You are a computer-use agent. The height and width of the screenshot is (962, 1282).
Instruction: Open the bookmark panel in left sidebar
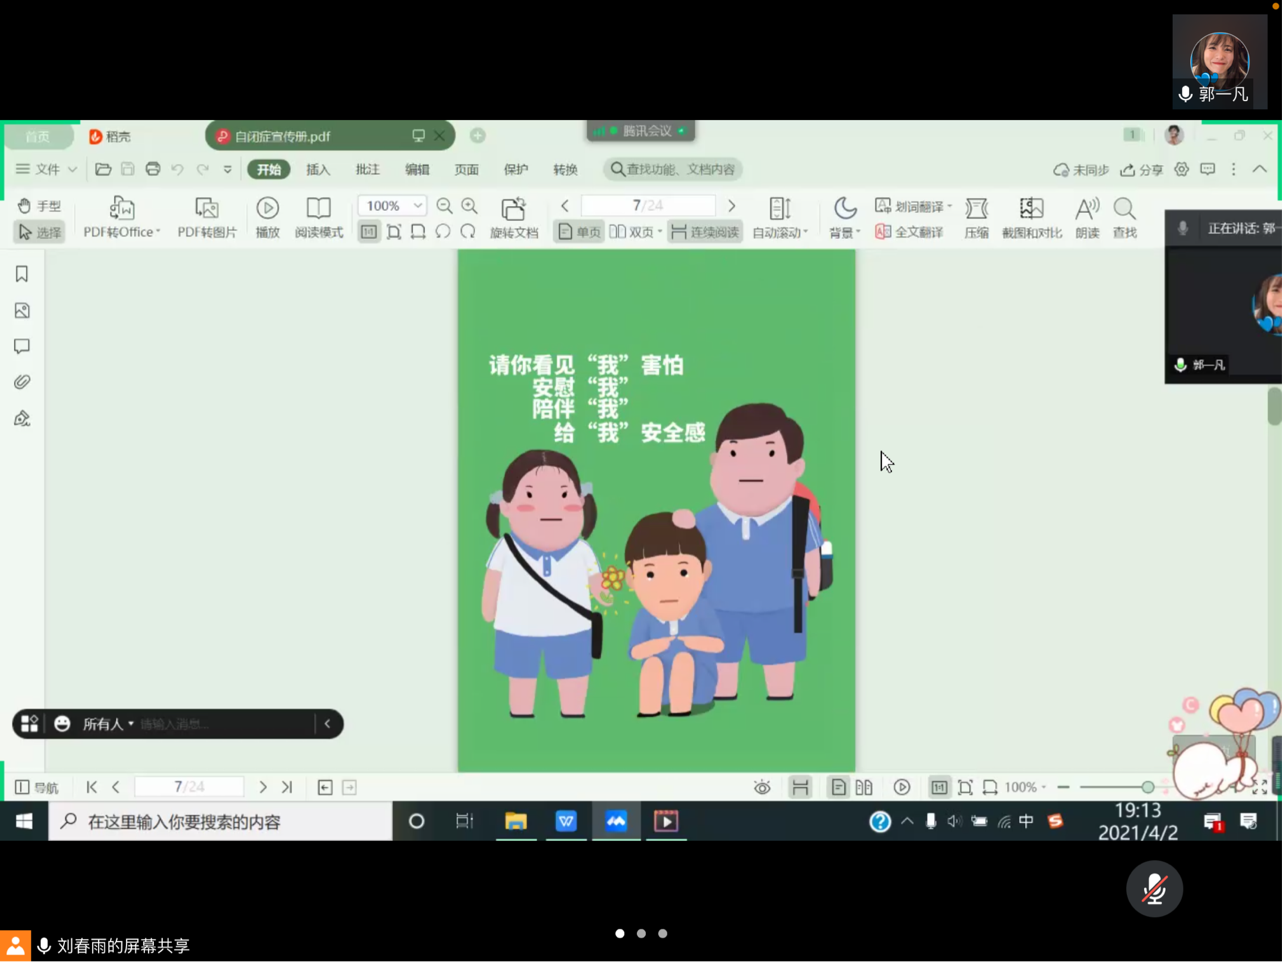tap(22, 274)
